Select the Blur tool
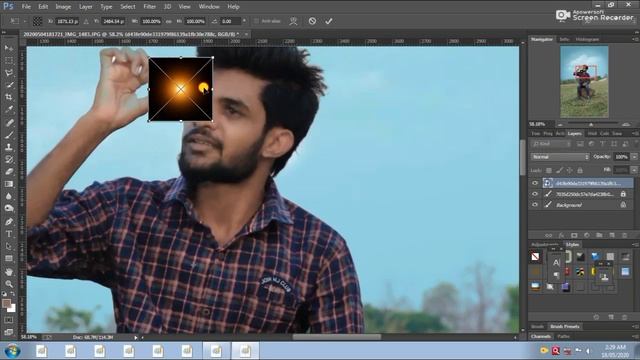This screenshot has width=640, height=360. click(x=9, y=196)
